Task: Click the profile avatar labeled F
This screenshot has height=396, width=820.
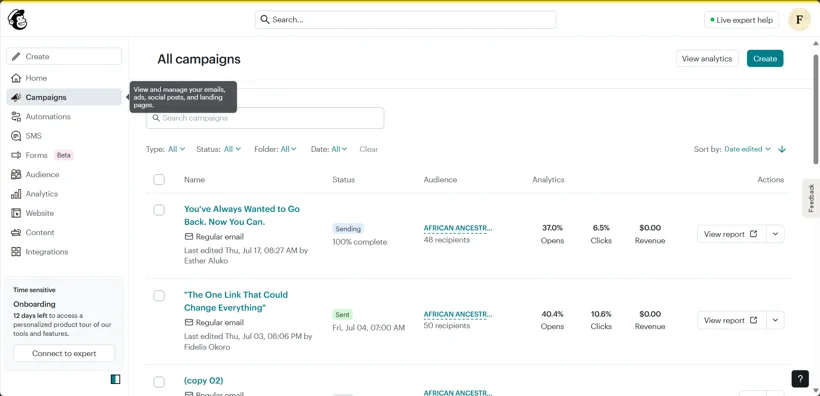Action: tap(799, 20)
